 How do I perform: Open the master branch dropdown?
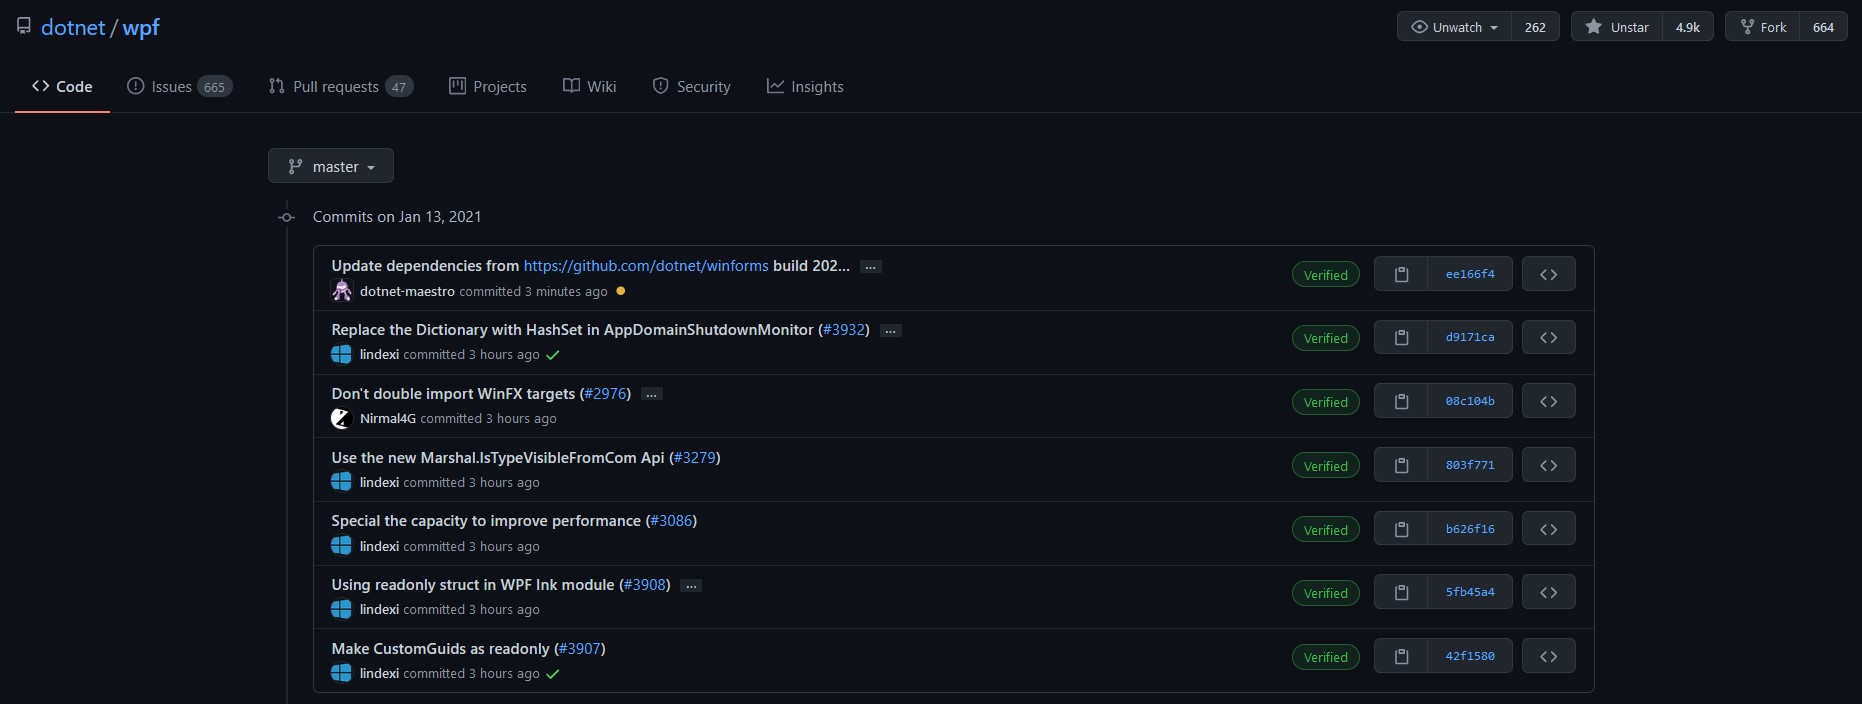[331, 166]
